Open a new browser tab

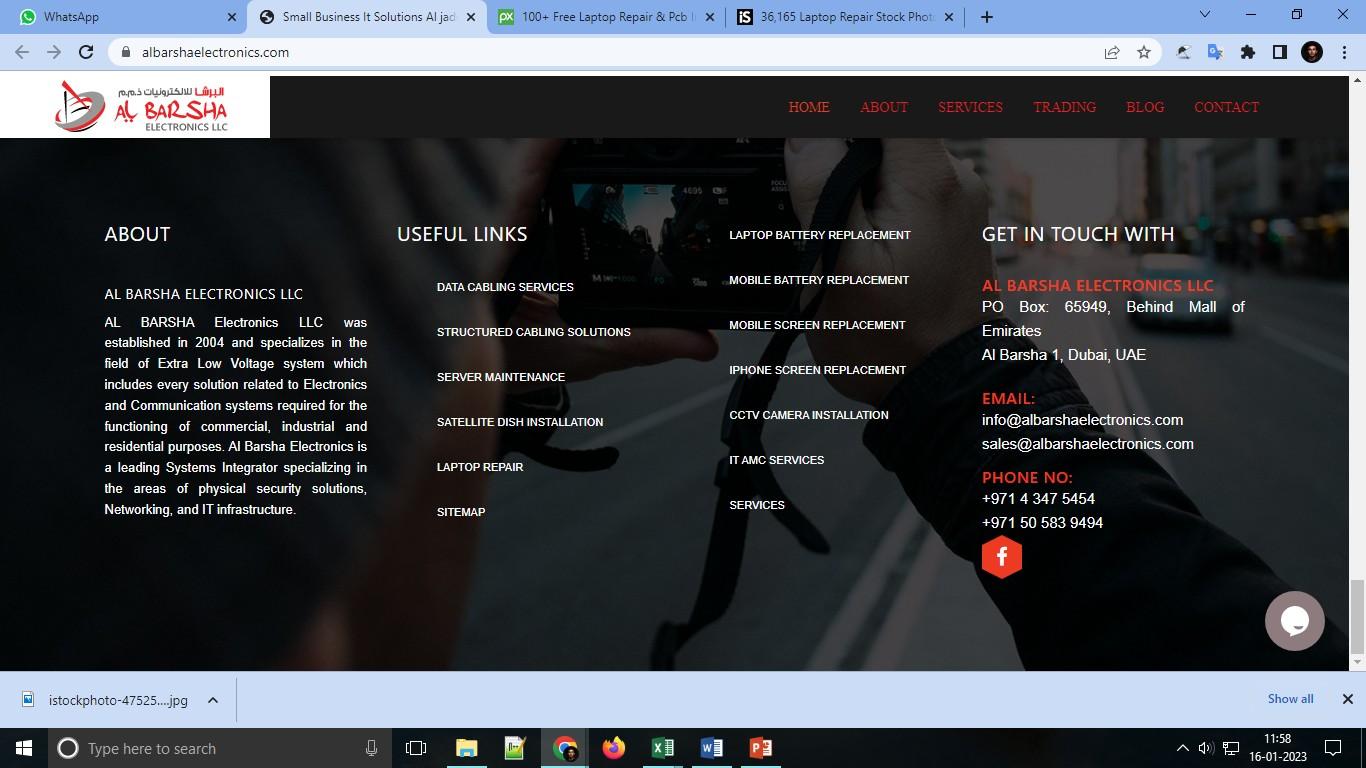tap(986, 16)
